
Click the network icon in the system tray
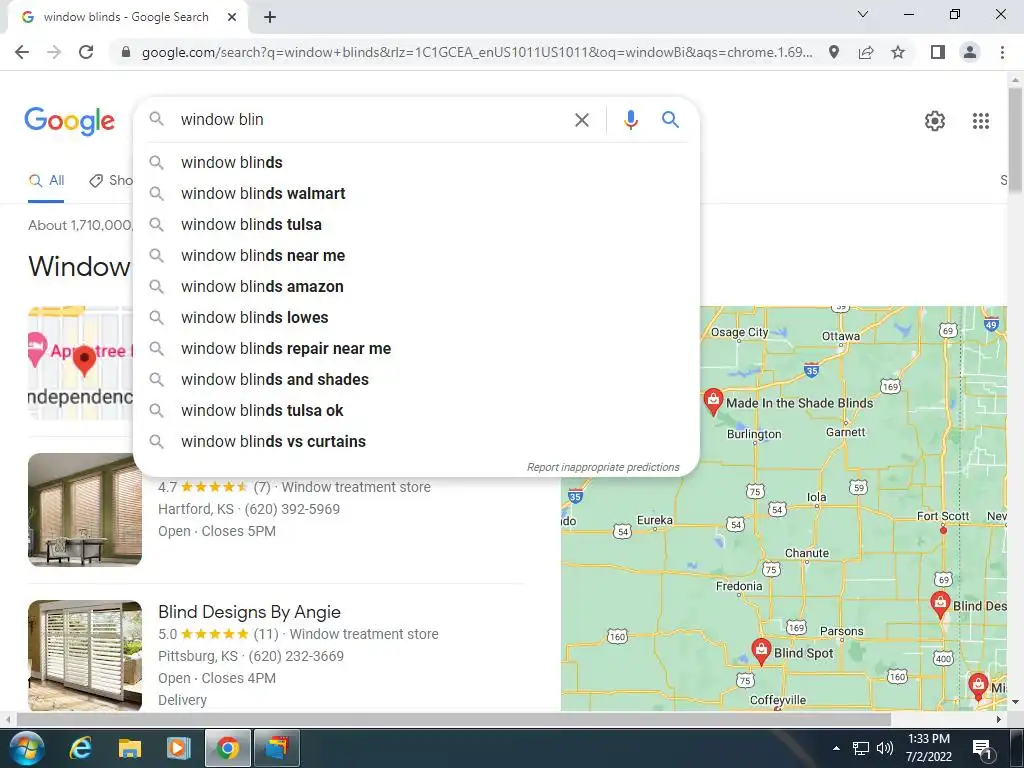pyautogui.click(x=861, y=748)
